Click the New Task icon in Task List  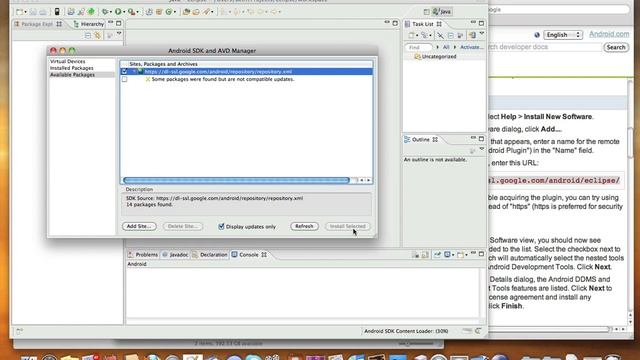[x=412, y=36]
